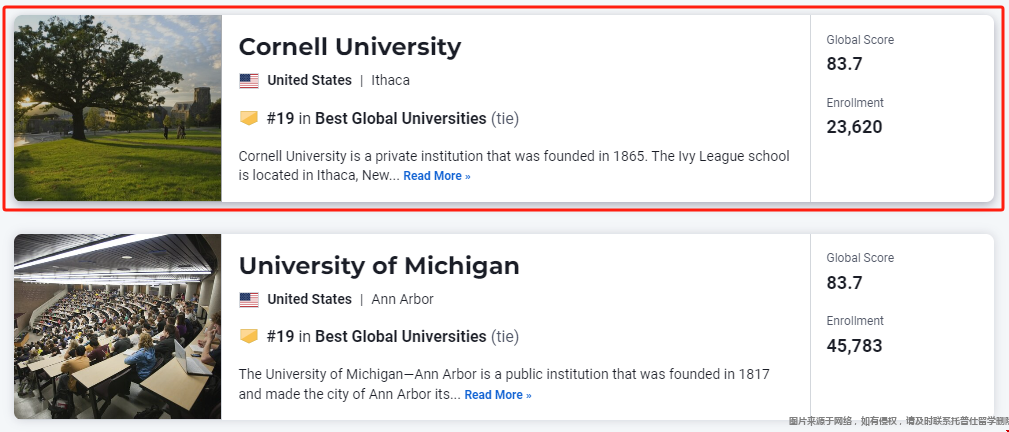Click the Cornell Enrollment 23,620 value
Screen dimensions: 1009x432
click(x=855, y=127)
